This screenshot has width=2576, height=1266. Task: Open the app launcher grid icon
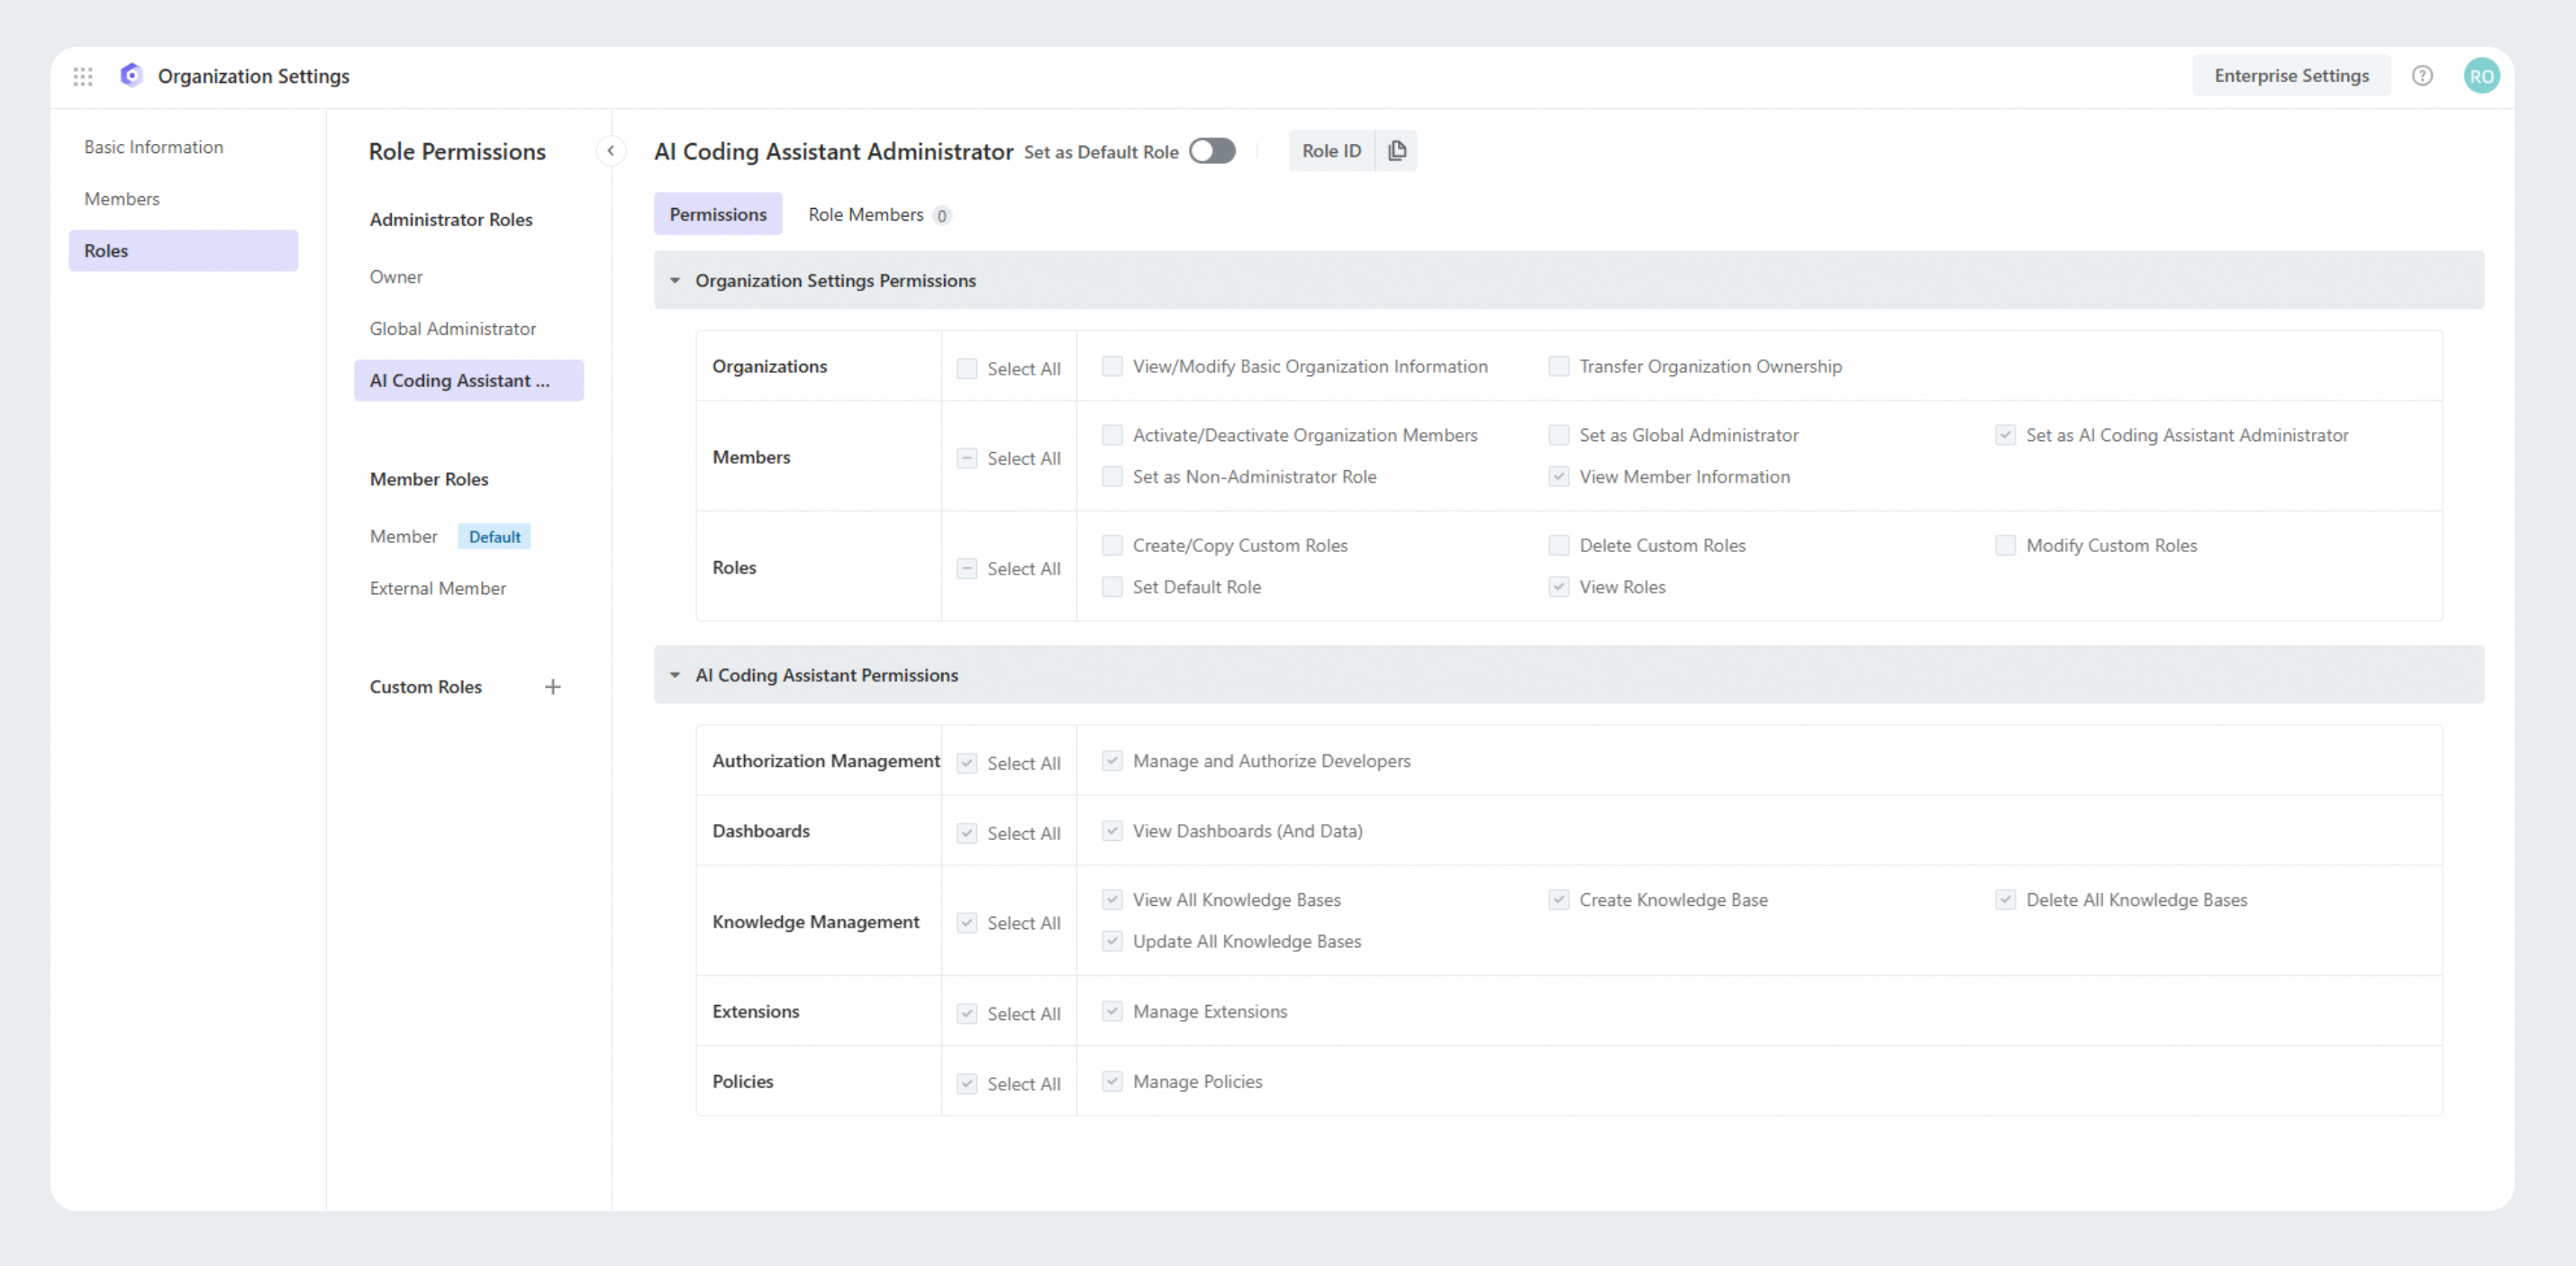click(x=83, y=76)
